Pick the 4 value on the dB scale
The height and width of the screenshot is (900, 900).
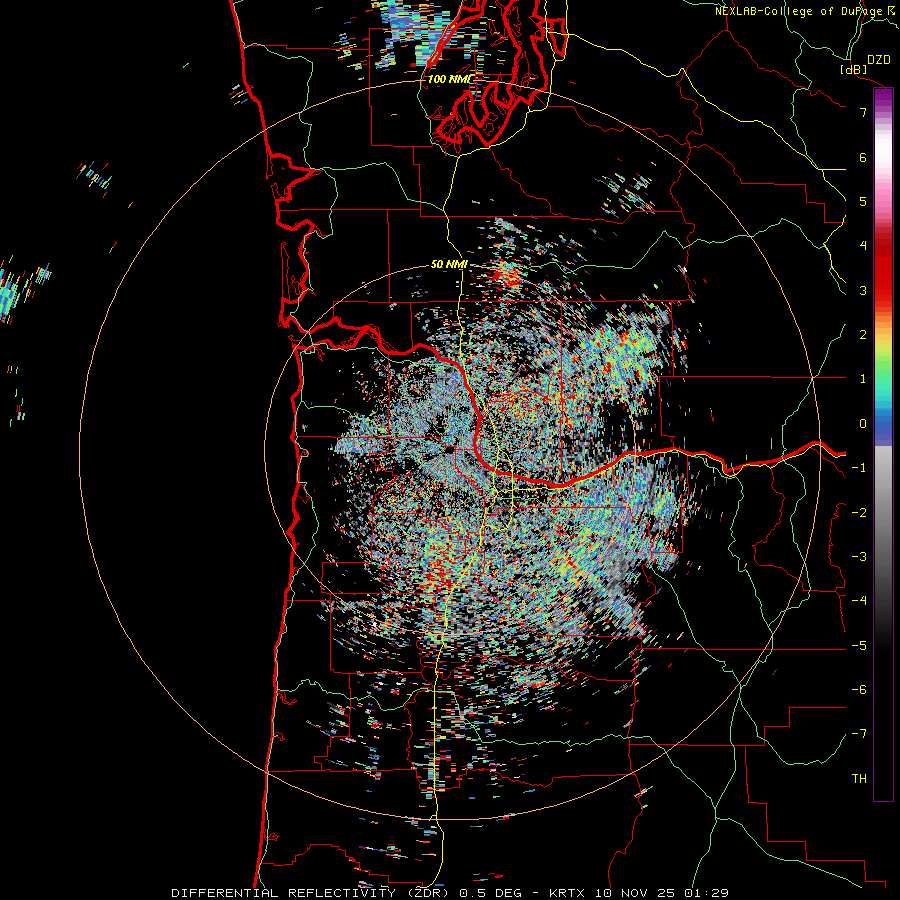click(x=863, y=246)
